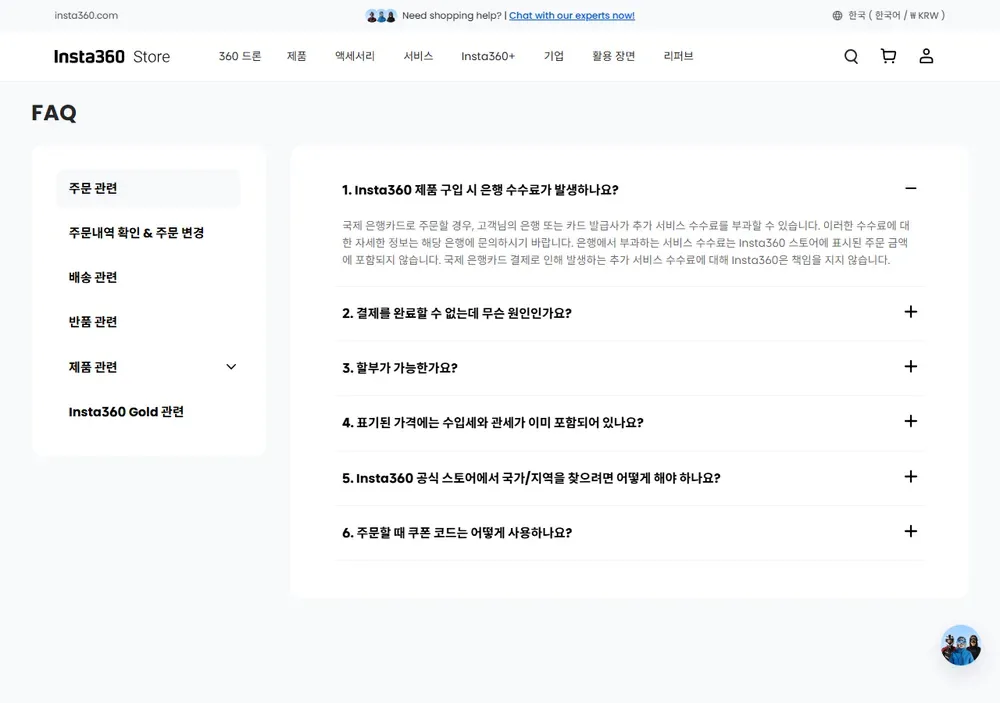Open the chat experts avatar bubble
The width and height of the screenshot is (1000, 703).
click(961, 646)
